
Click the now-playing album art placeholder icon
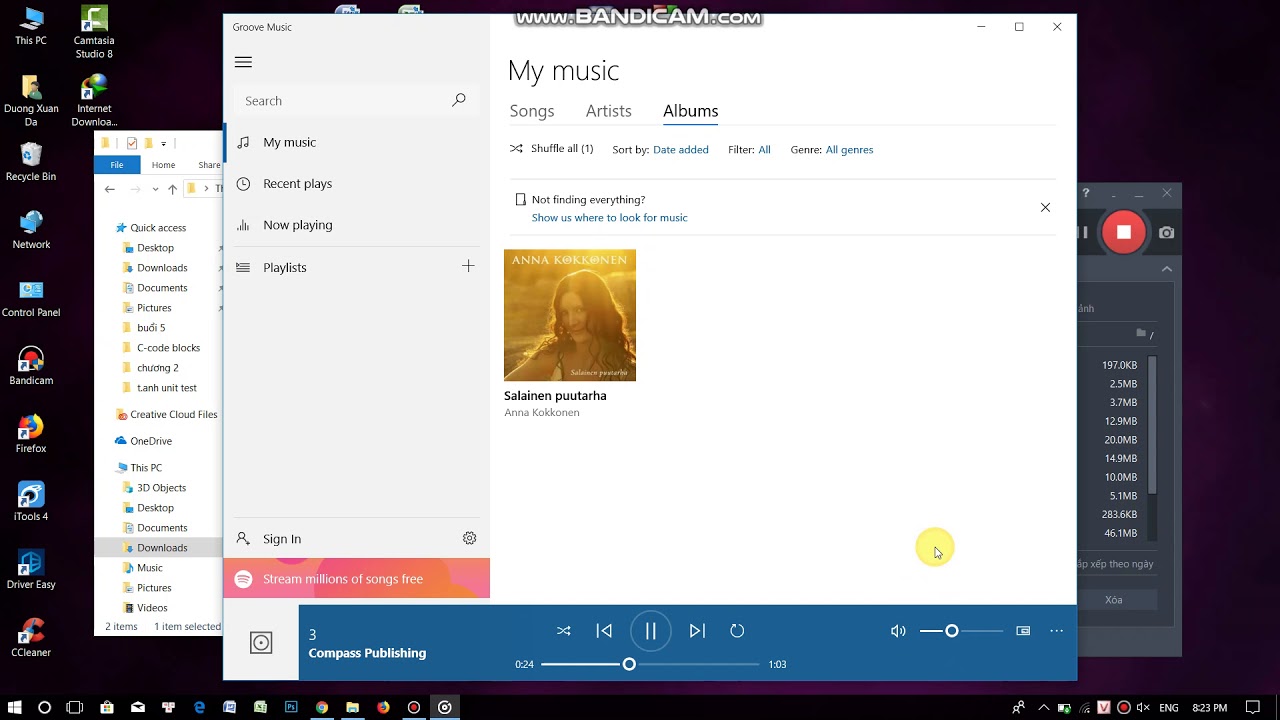[x=261, y=643]
